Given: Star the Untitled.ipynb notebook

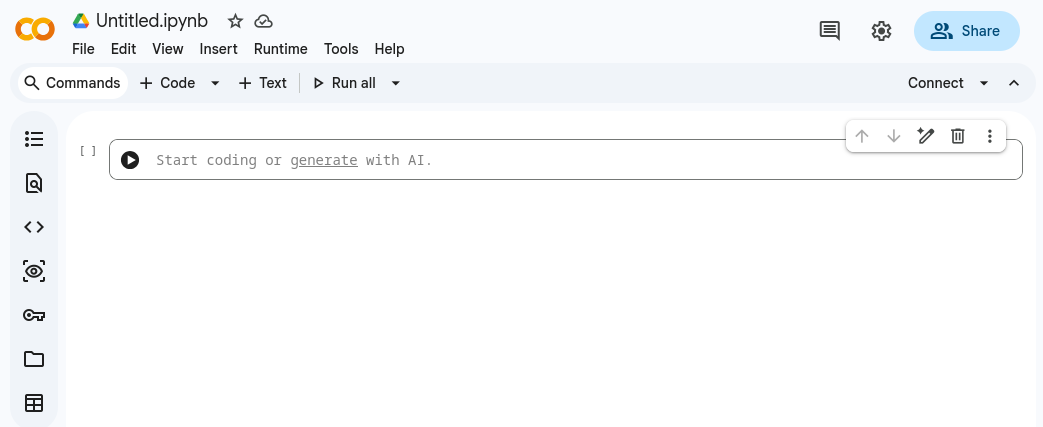Looking at the screenshot, I should pyautogui.click(x=235, y=21).
